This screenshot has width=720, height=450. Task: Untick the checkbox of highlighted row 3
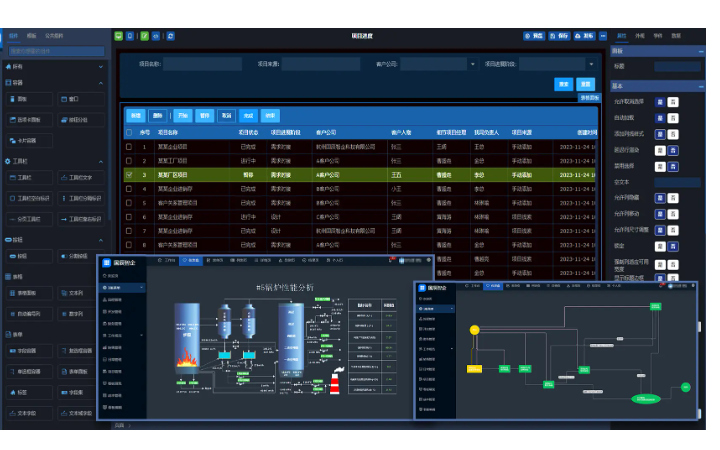[x=129, y=175]
